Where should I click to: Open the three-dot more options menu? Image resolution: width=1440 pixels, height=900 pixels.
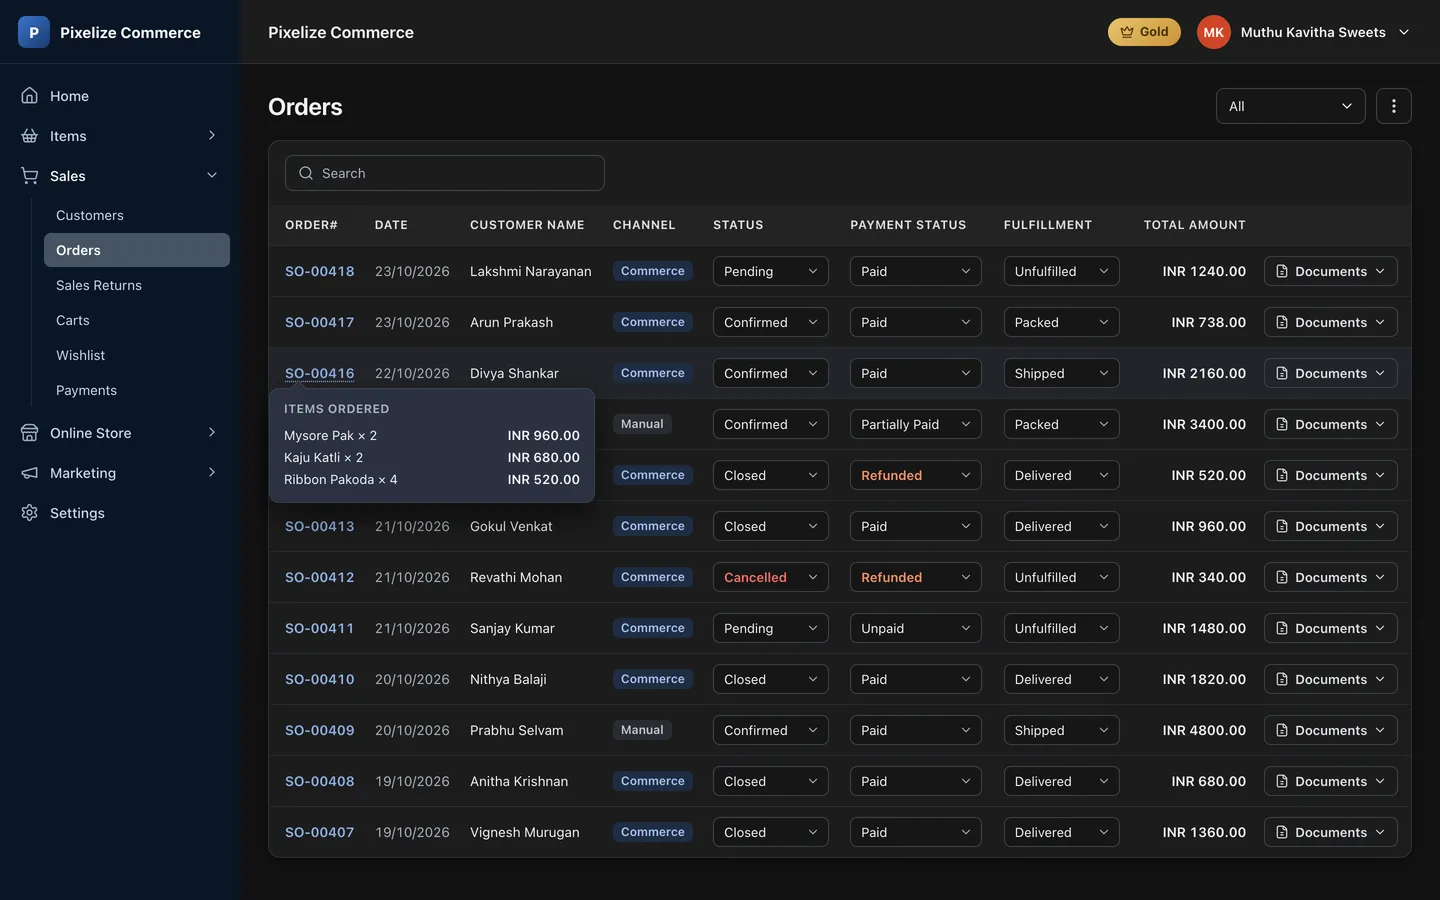click(x=1393, y=106)
